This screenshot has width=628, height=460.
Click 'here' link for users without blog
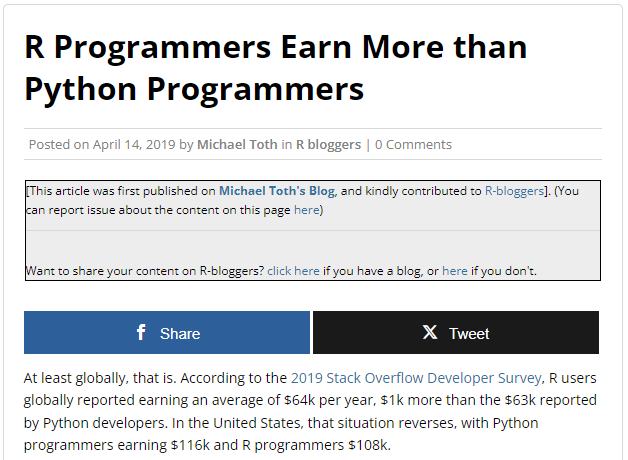pyautogui.click(x=454, y=271)
